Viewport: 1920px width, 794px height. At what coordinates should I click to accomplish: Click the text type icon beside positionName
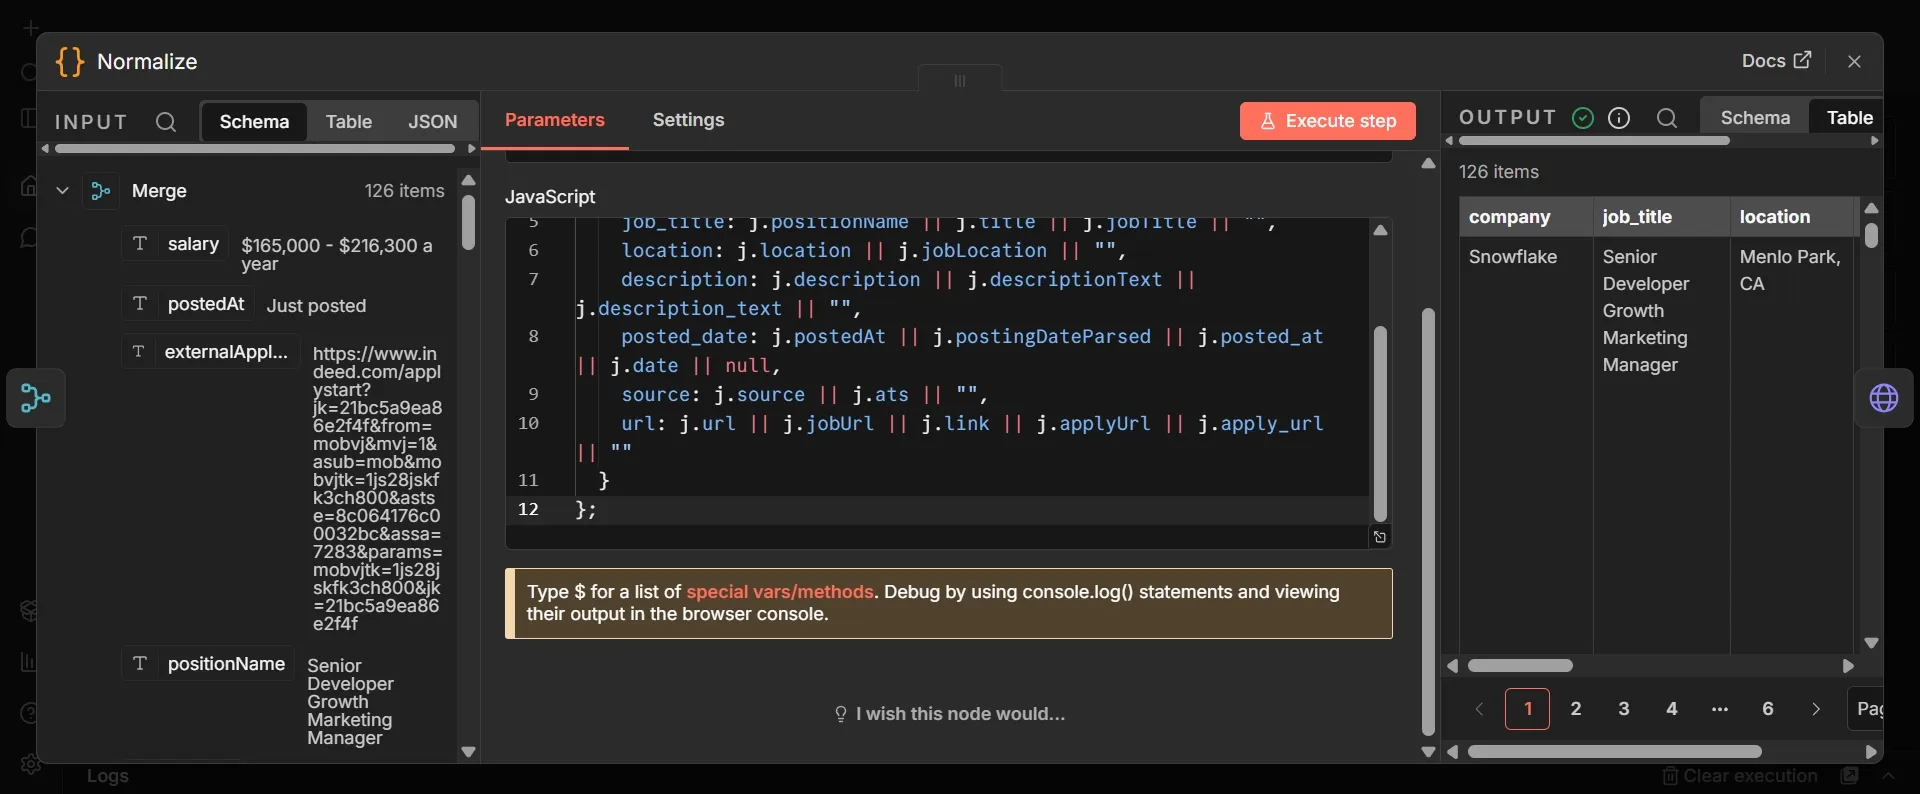[x=140, y=664]
